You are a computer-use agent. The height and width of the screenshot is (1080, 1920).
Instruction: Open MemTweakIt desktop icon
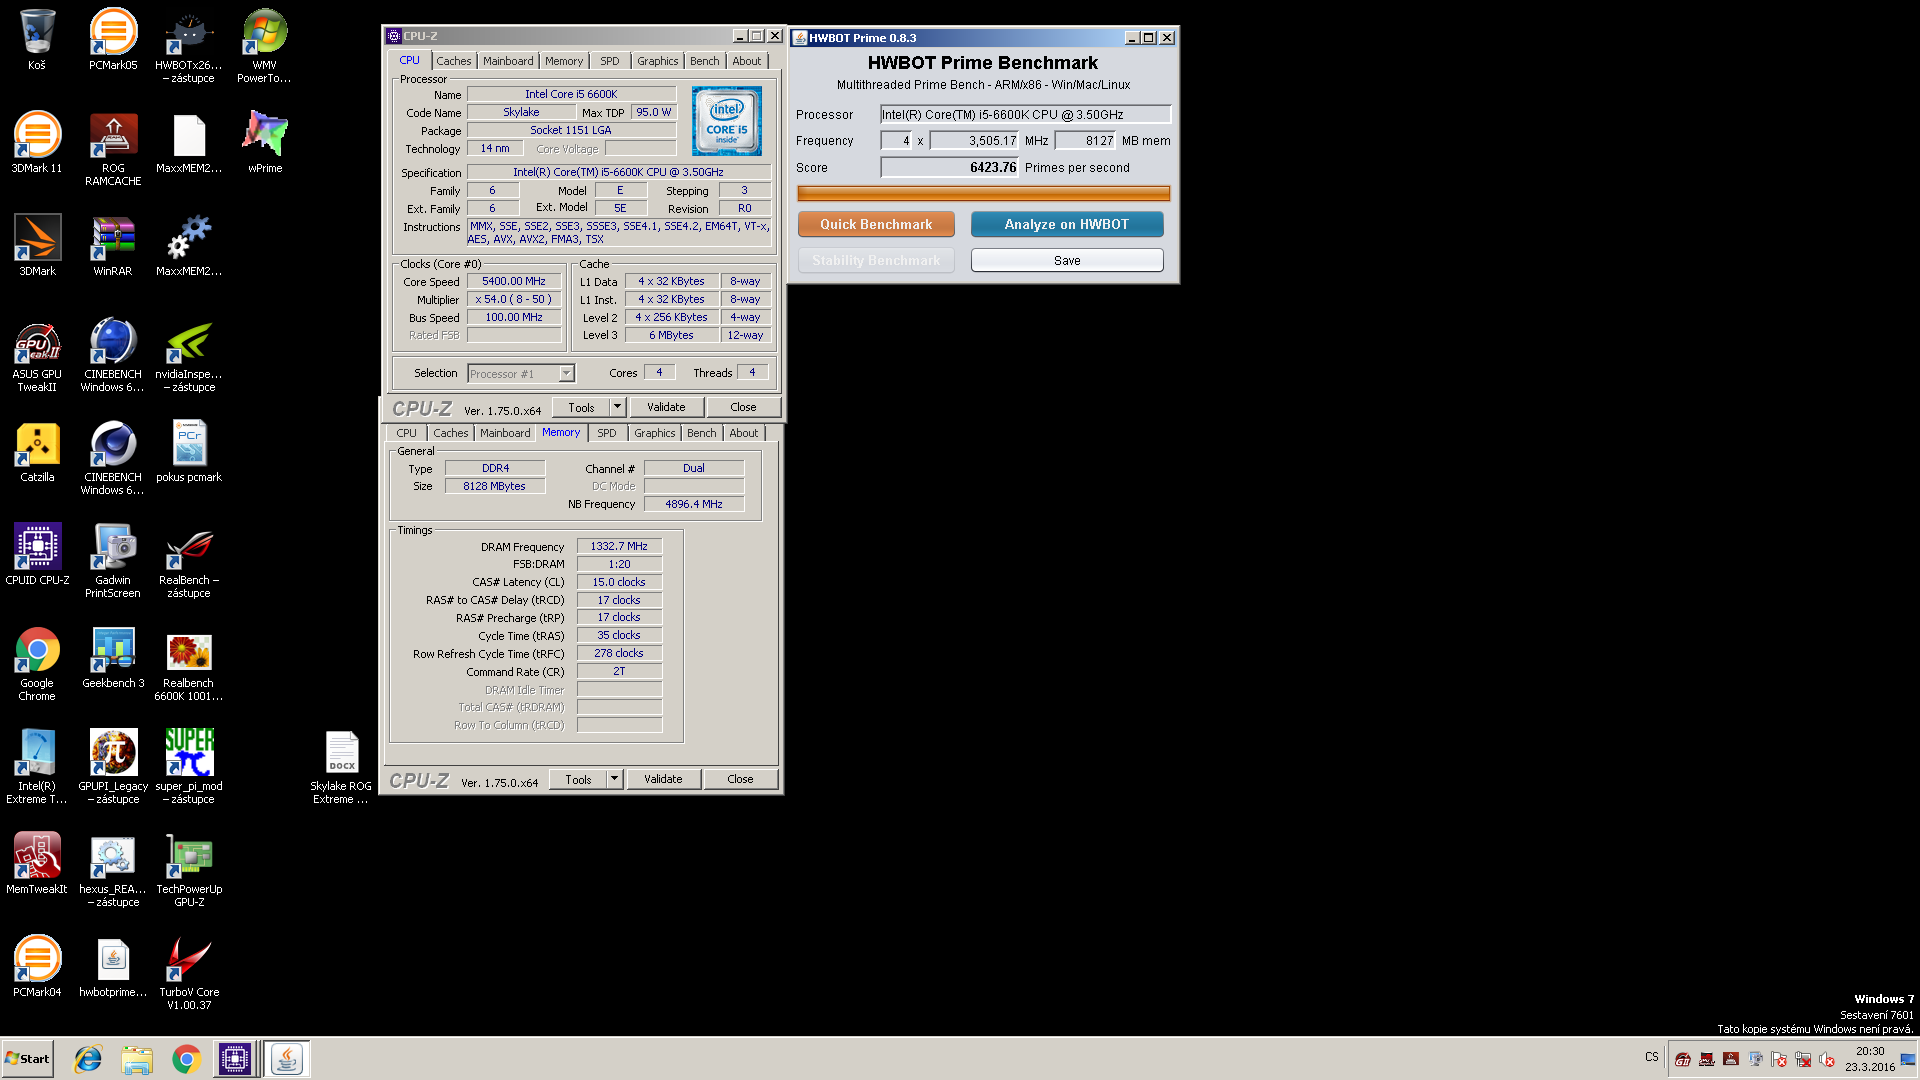(37, 864)
